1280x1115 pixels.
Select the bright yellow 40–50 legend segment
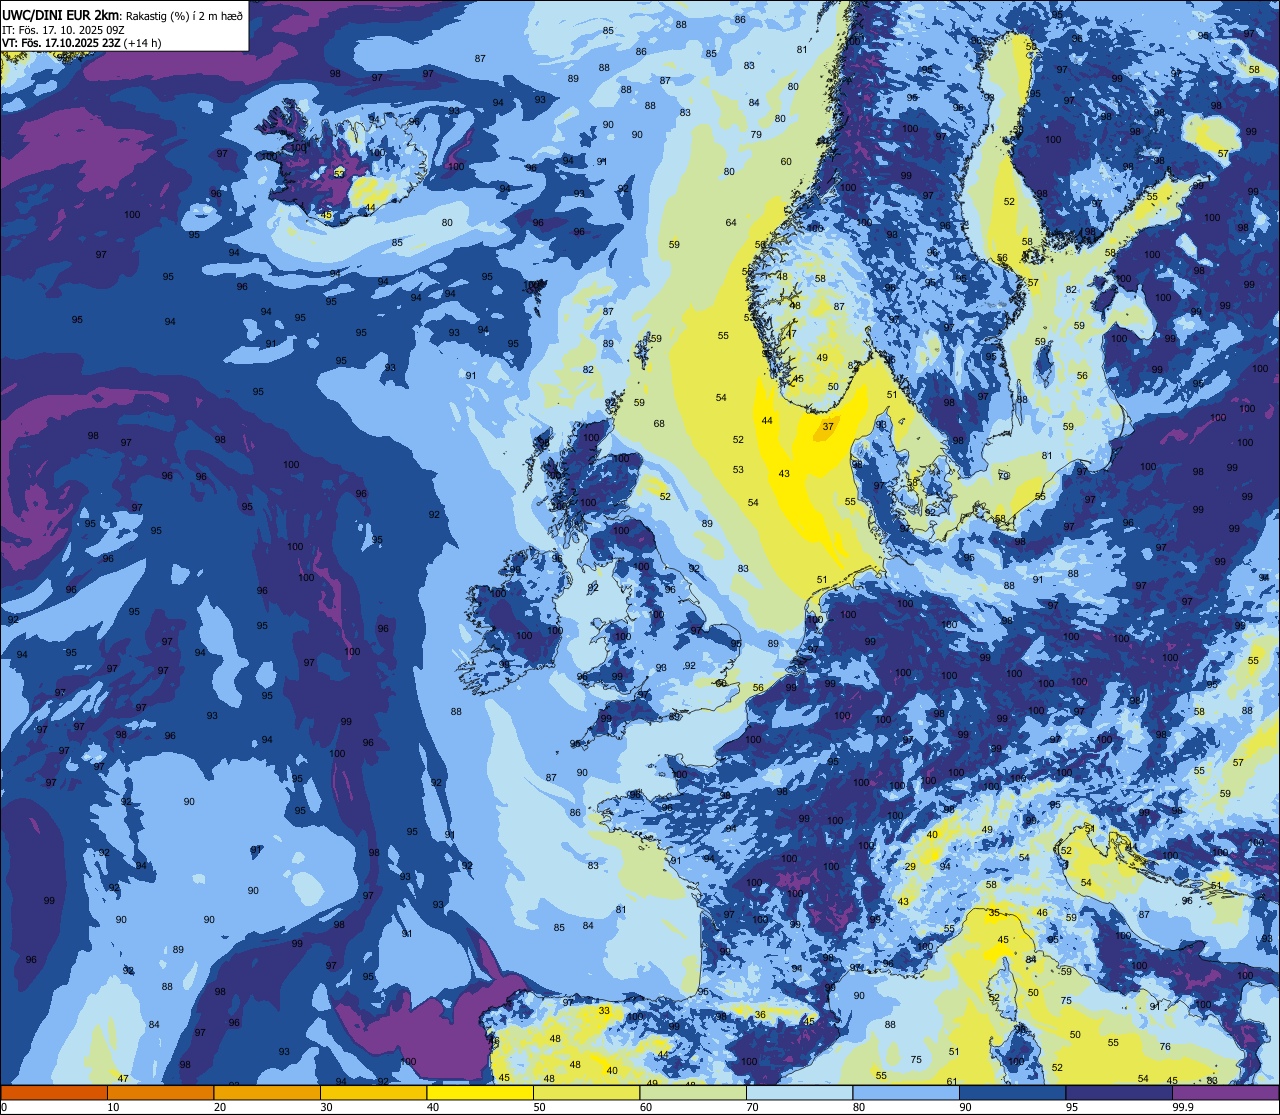[480, 1092]
